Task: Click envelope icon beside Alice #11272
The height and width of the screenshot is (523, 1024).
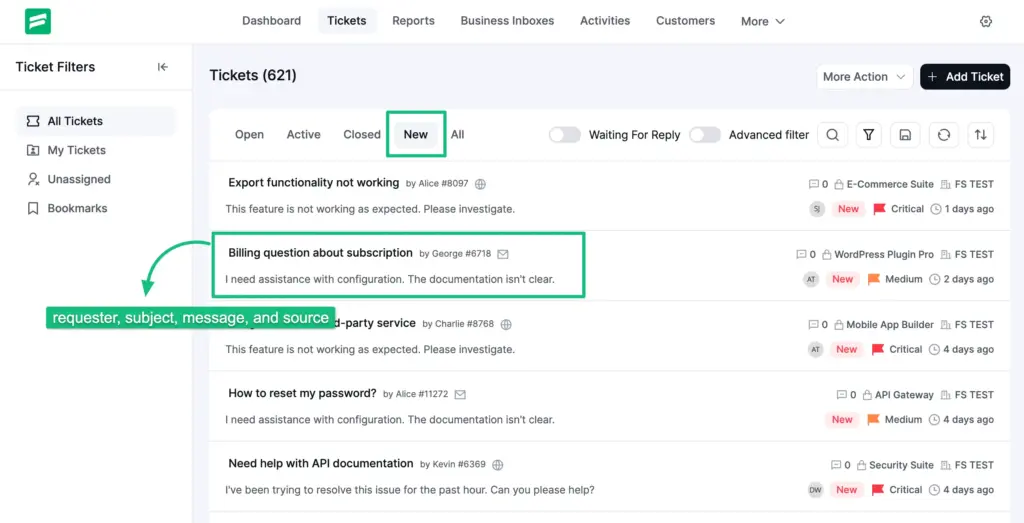Action: pyautogui.click(x=460, y=394)
